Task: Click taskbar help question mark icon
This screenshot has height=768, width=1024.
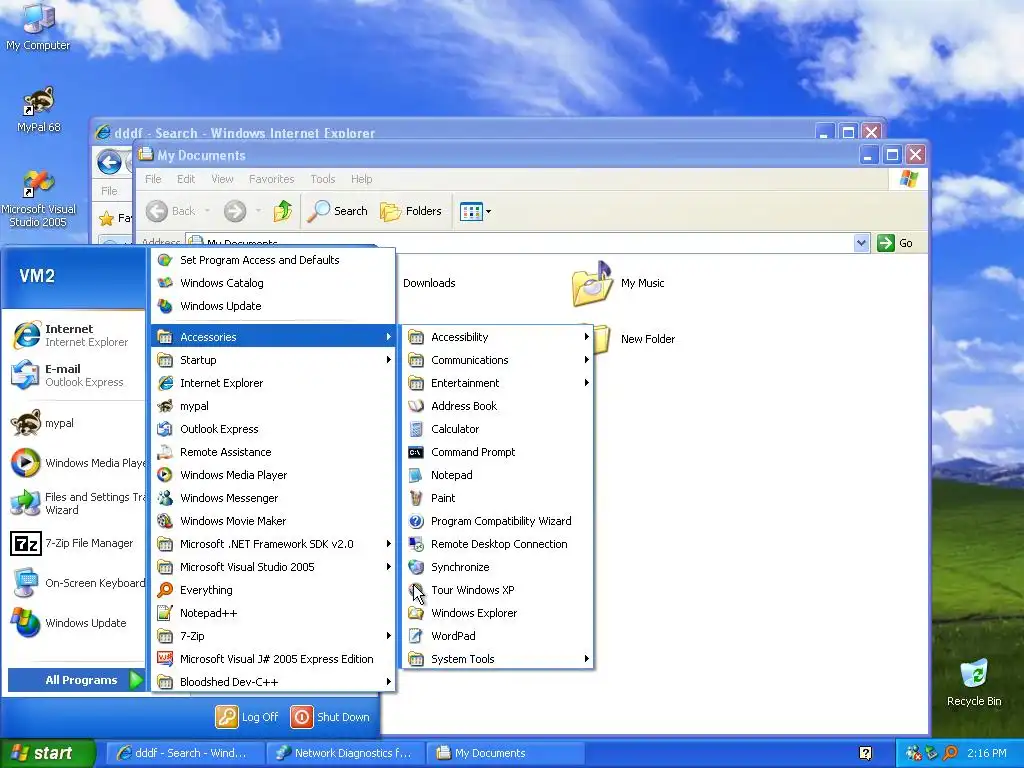Action: pos(866,753)
